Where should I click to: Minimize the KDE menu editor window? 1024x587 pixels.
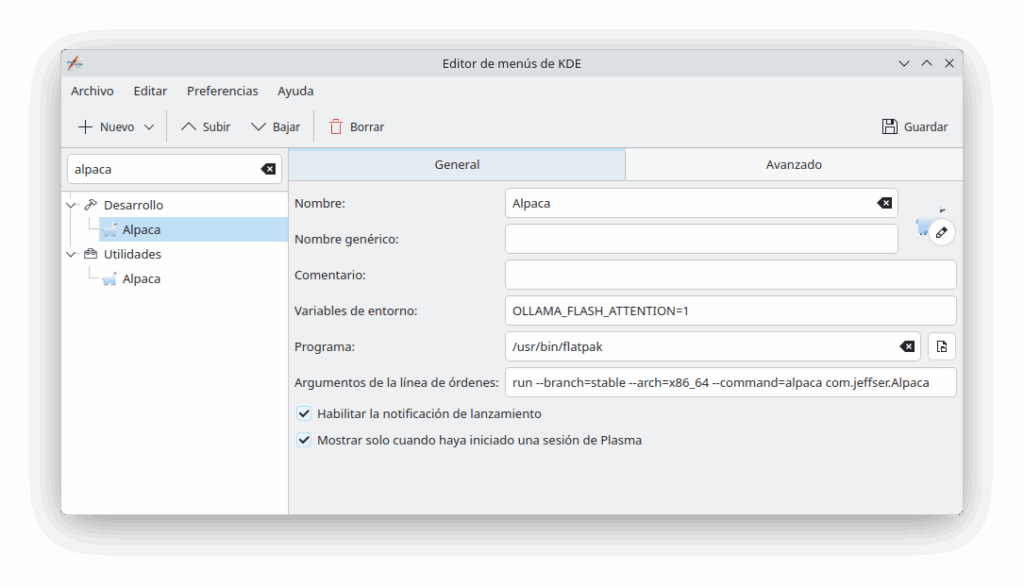904,63
